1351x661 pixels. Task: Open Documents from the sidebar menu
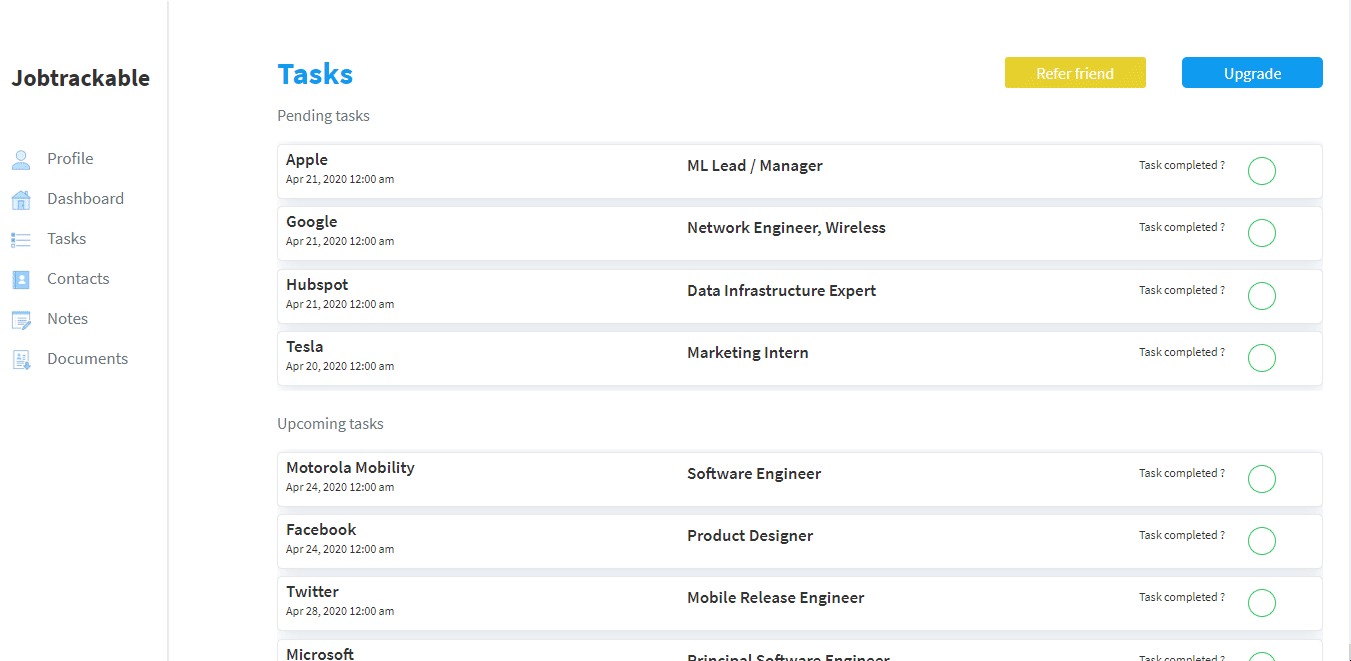point(88,359)
